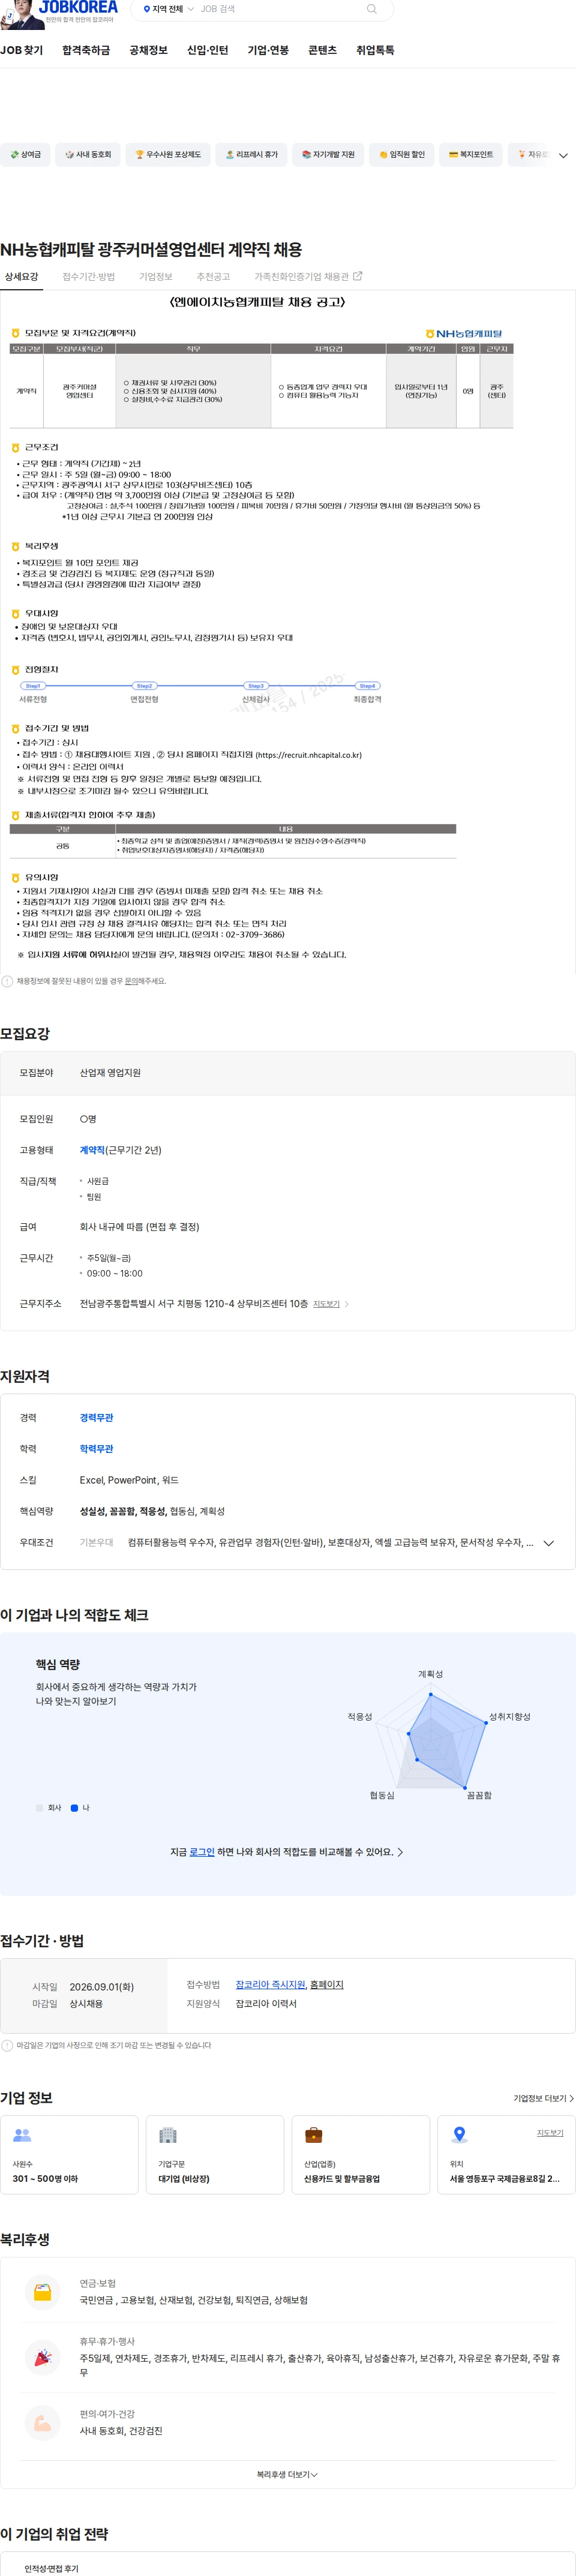Click the 사원수 people icon card

69,2155
